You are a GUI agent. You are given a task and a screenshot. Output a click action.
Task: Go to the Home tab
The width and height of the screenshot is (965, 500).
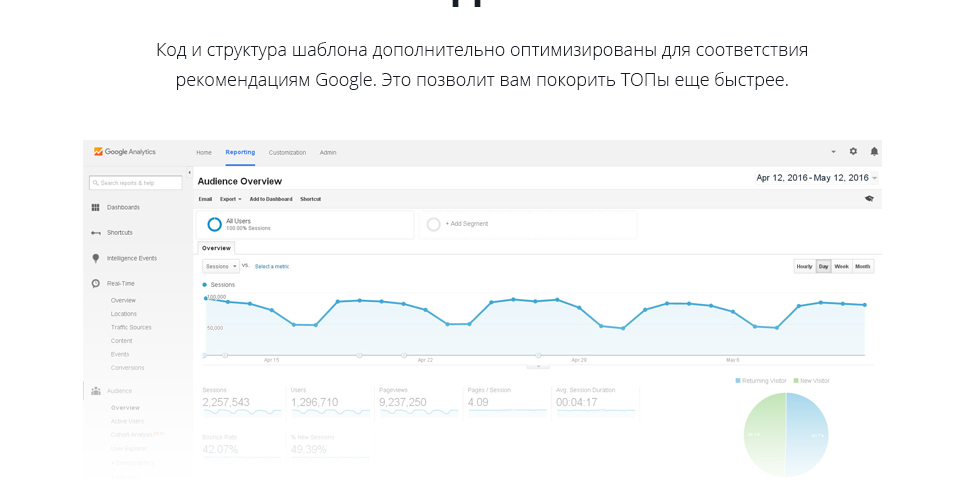point(204,152)
